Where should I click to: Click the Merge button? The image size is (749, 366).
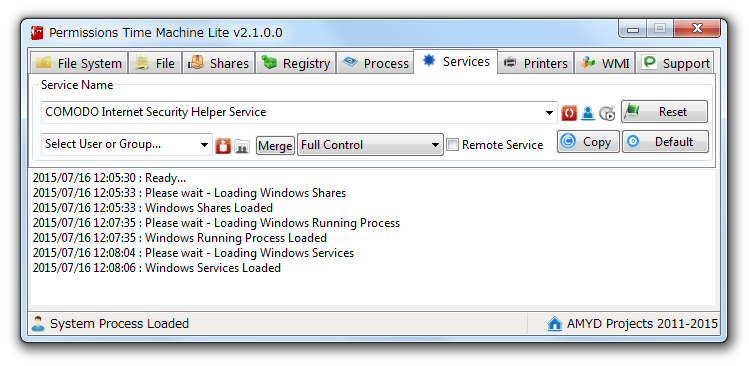click(275, 146)
